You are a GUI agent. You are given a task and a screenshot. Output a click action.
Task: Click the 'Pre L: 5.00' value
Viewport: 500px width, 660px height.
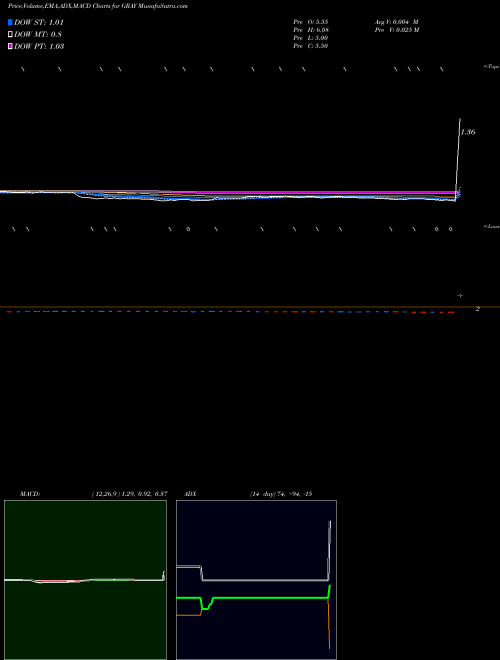tap(311, 38)
